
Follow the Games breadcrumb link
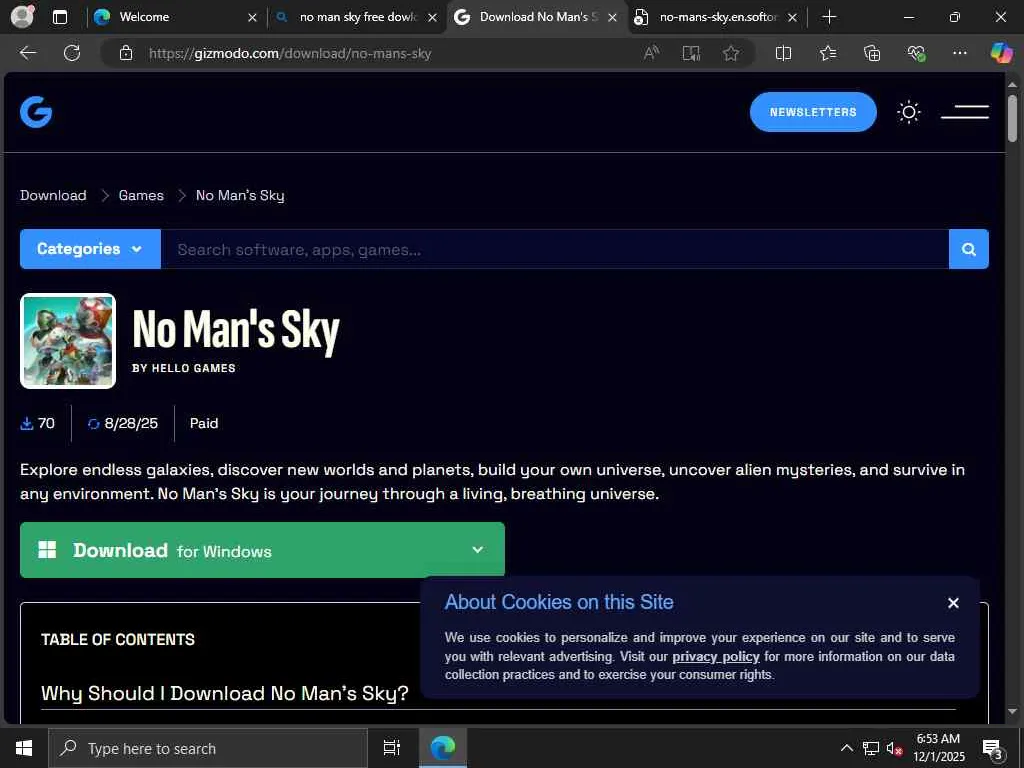tap(141, 195)
